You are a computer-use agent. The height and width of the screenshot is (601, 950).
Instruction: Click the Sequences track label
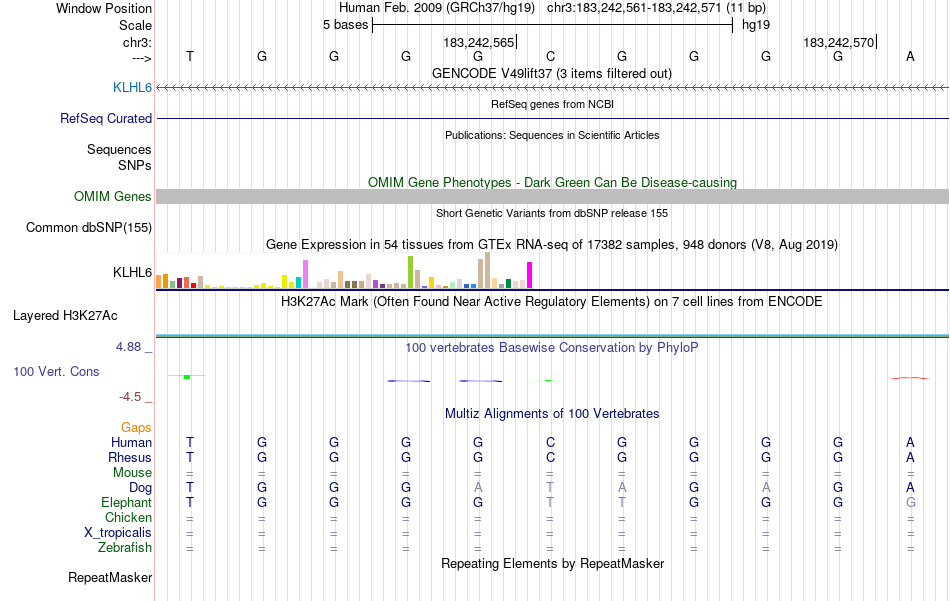119,149
